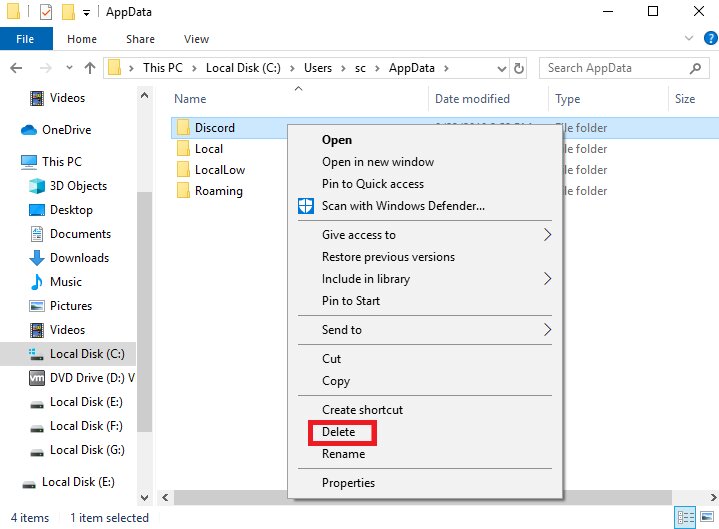719x529 pixels.
Task: Click the Search AppData input field
Action: click(x=624, y=68)
